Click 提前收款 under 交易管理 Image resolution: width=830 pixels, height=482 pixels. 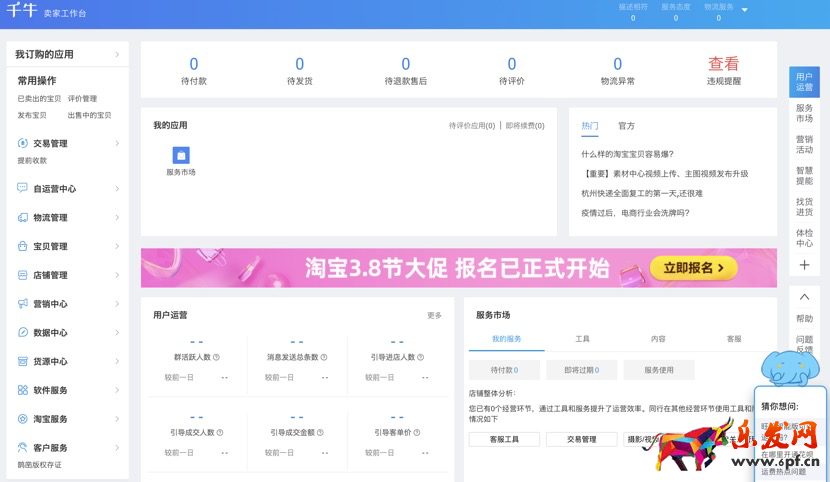pyautogui.click(x=32, y=160)
